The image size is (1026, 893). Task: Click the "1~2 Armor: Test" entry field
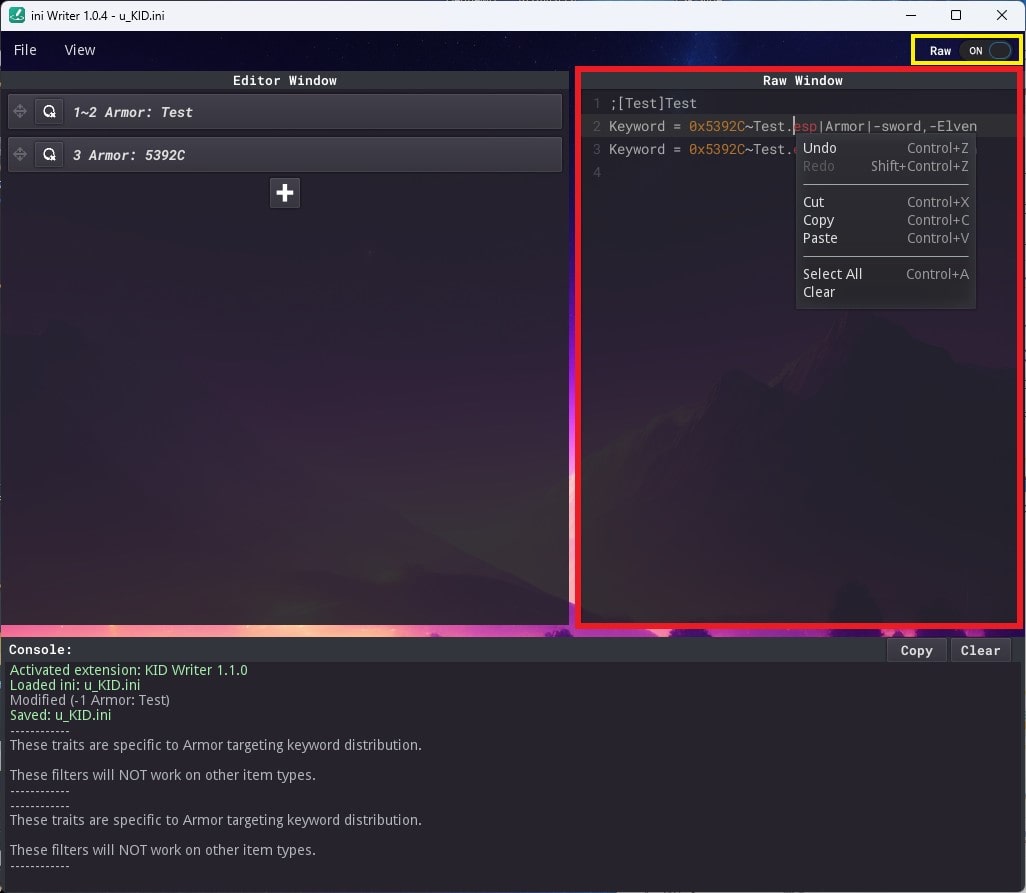300,111
